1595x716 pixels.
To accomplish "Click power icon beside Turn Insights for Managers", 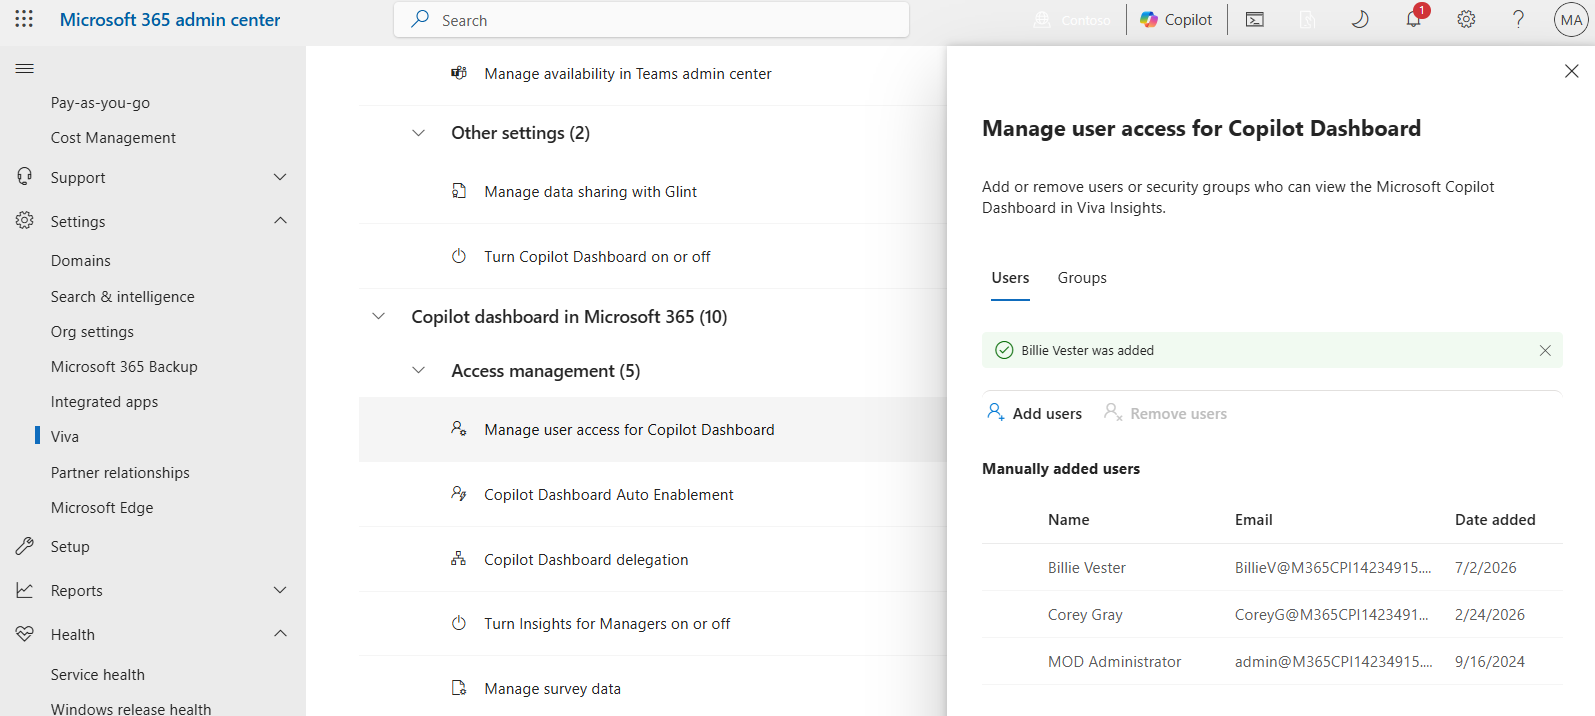I will (459, 623).
